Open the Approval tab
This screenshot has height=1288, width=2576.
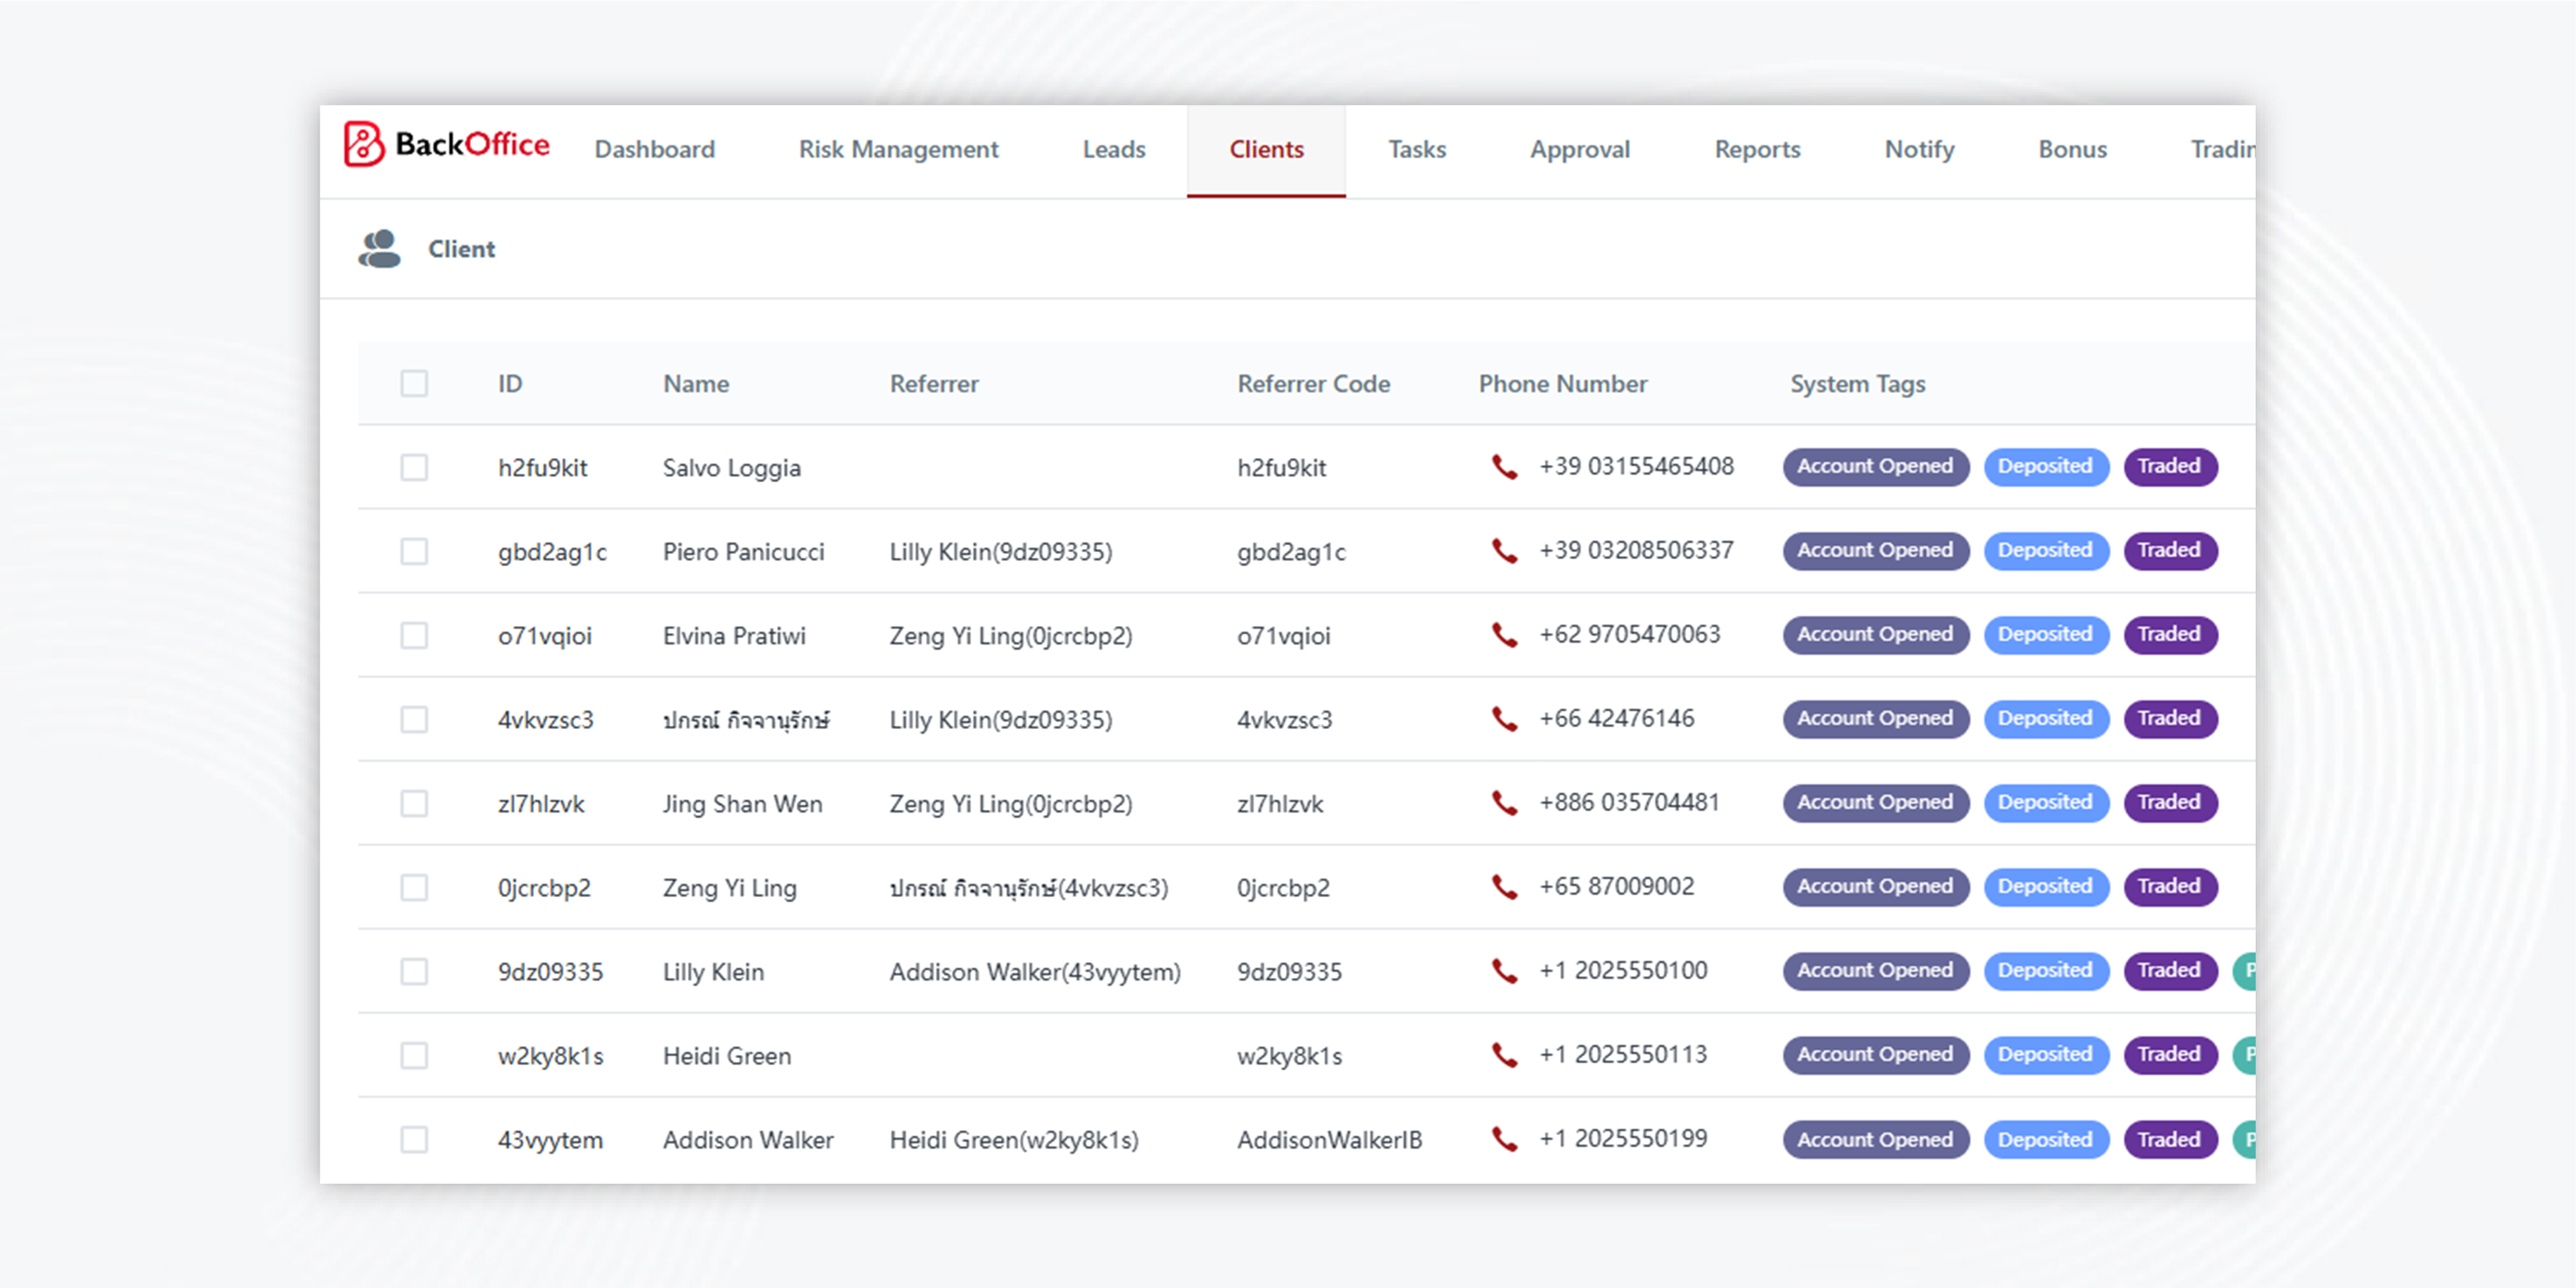[1580, 150]
